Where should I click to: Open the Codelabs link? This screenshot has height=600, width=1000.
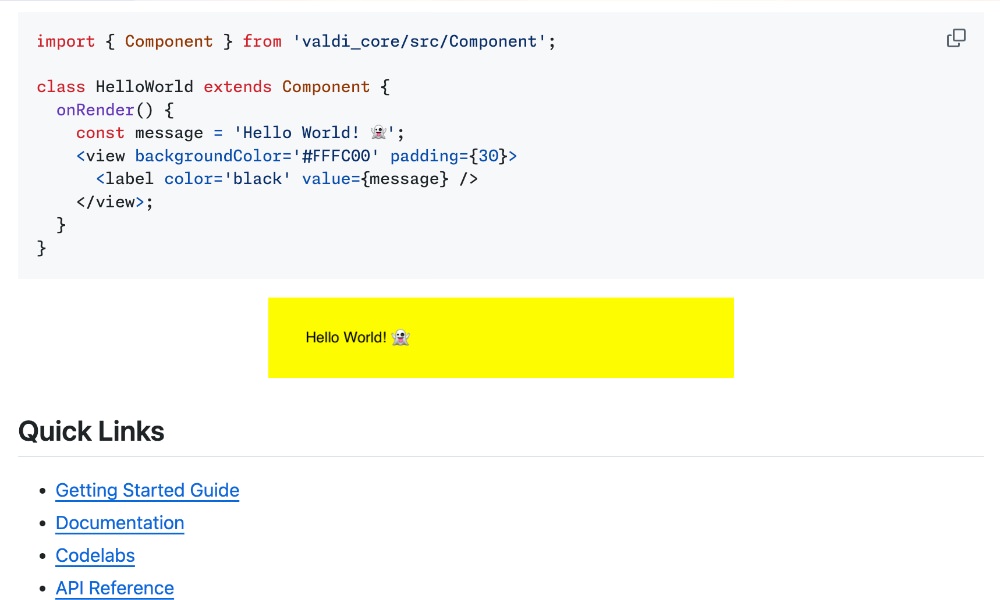pyautogui.click(x=95, y=555)
